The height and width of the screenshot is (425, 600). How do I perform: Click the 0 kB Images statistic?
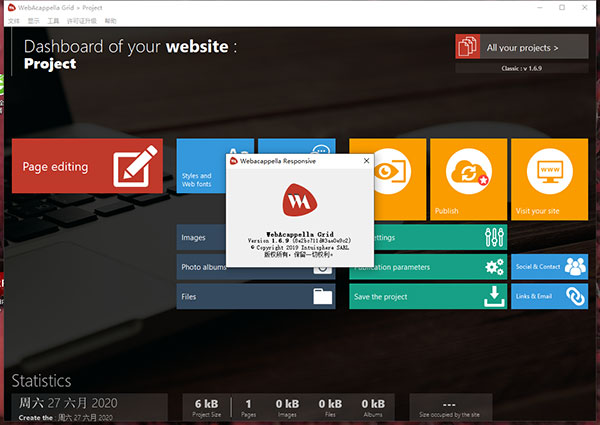tap(287, 408)
